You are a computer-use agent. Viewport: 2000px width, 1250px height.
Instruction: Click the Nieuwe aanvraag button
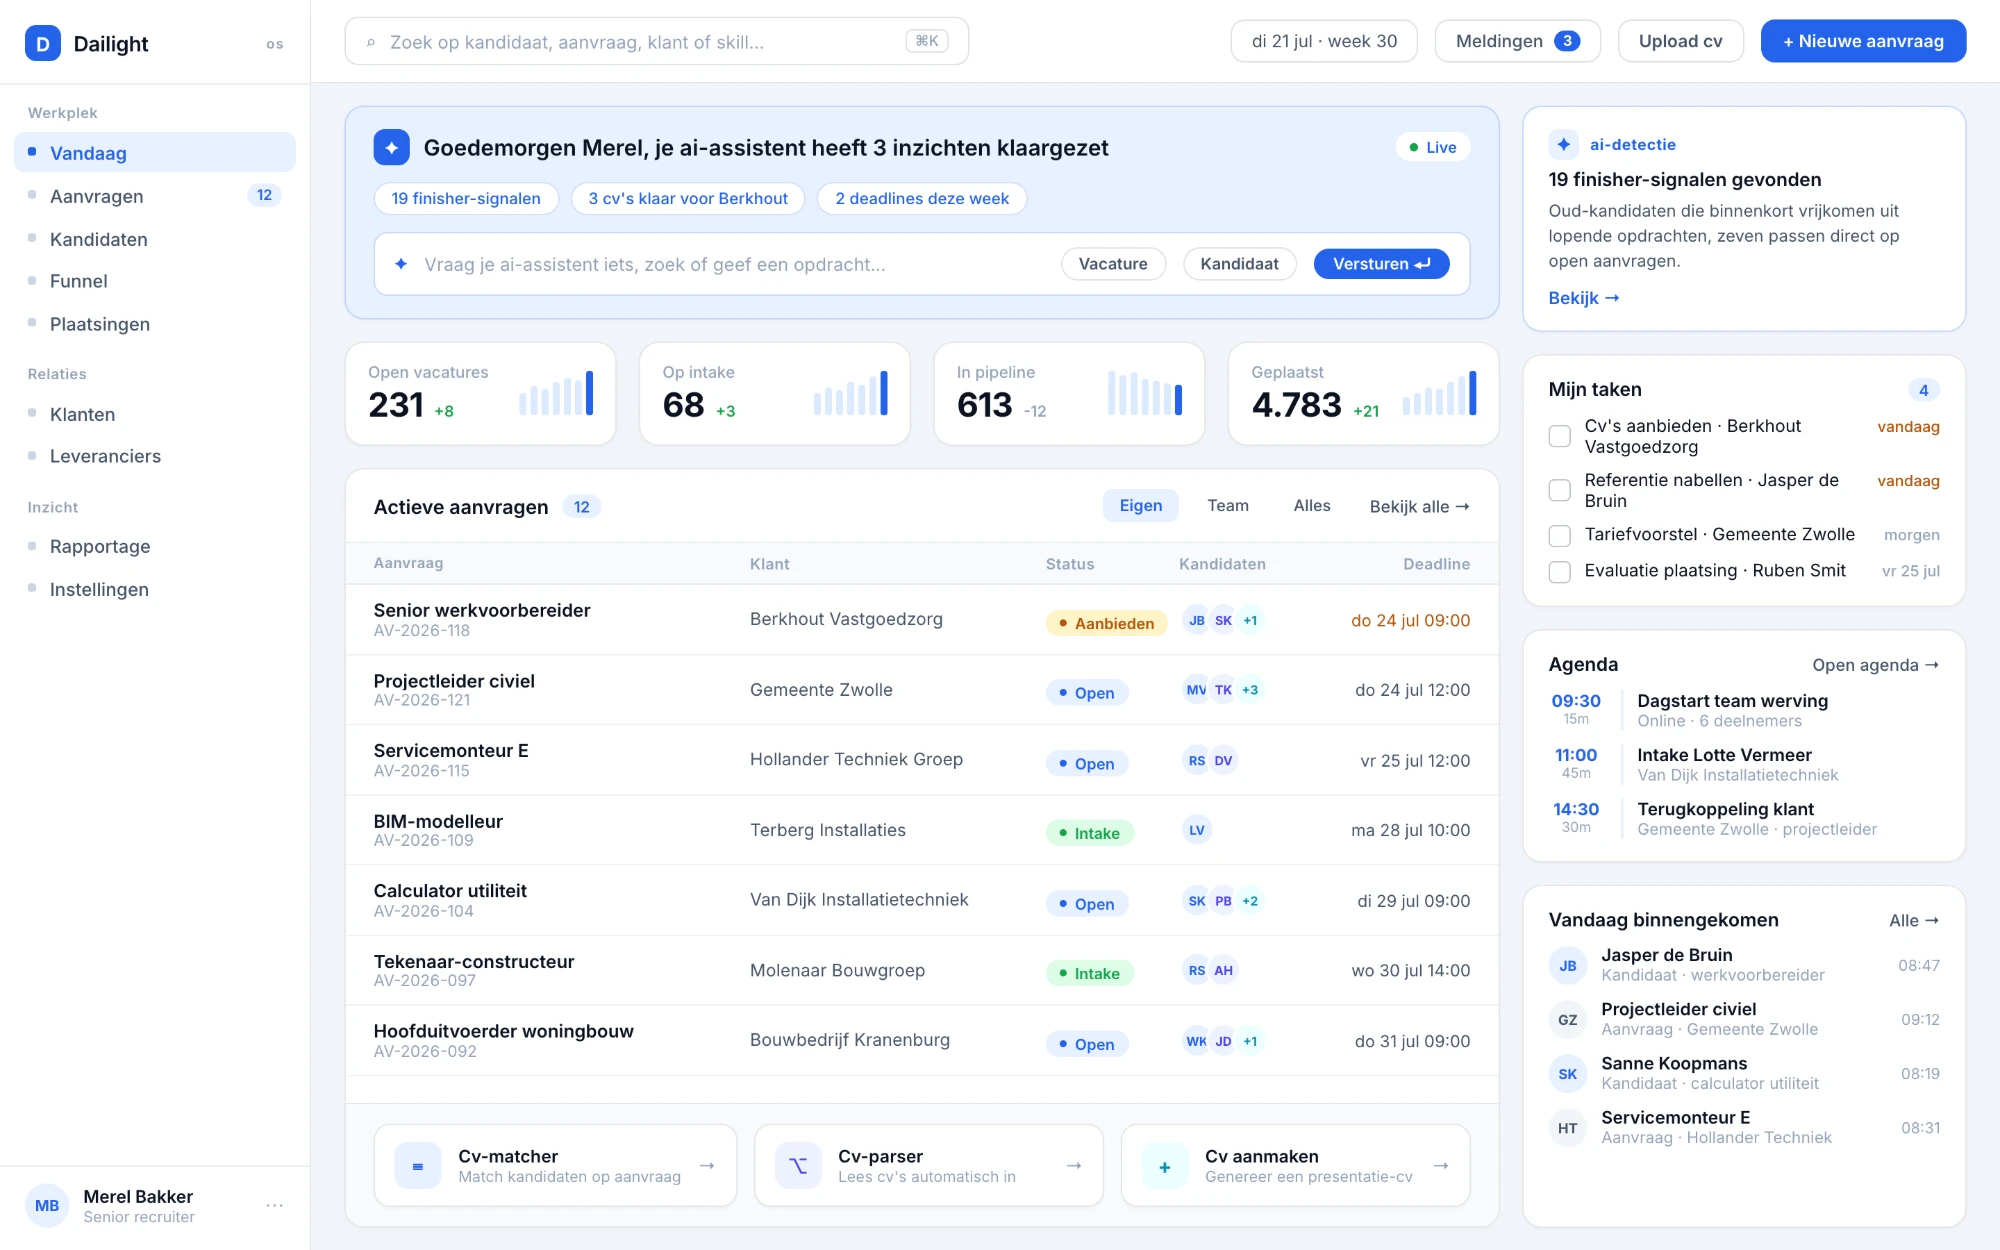coord(1863,41)
